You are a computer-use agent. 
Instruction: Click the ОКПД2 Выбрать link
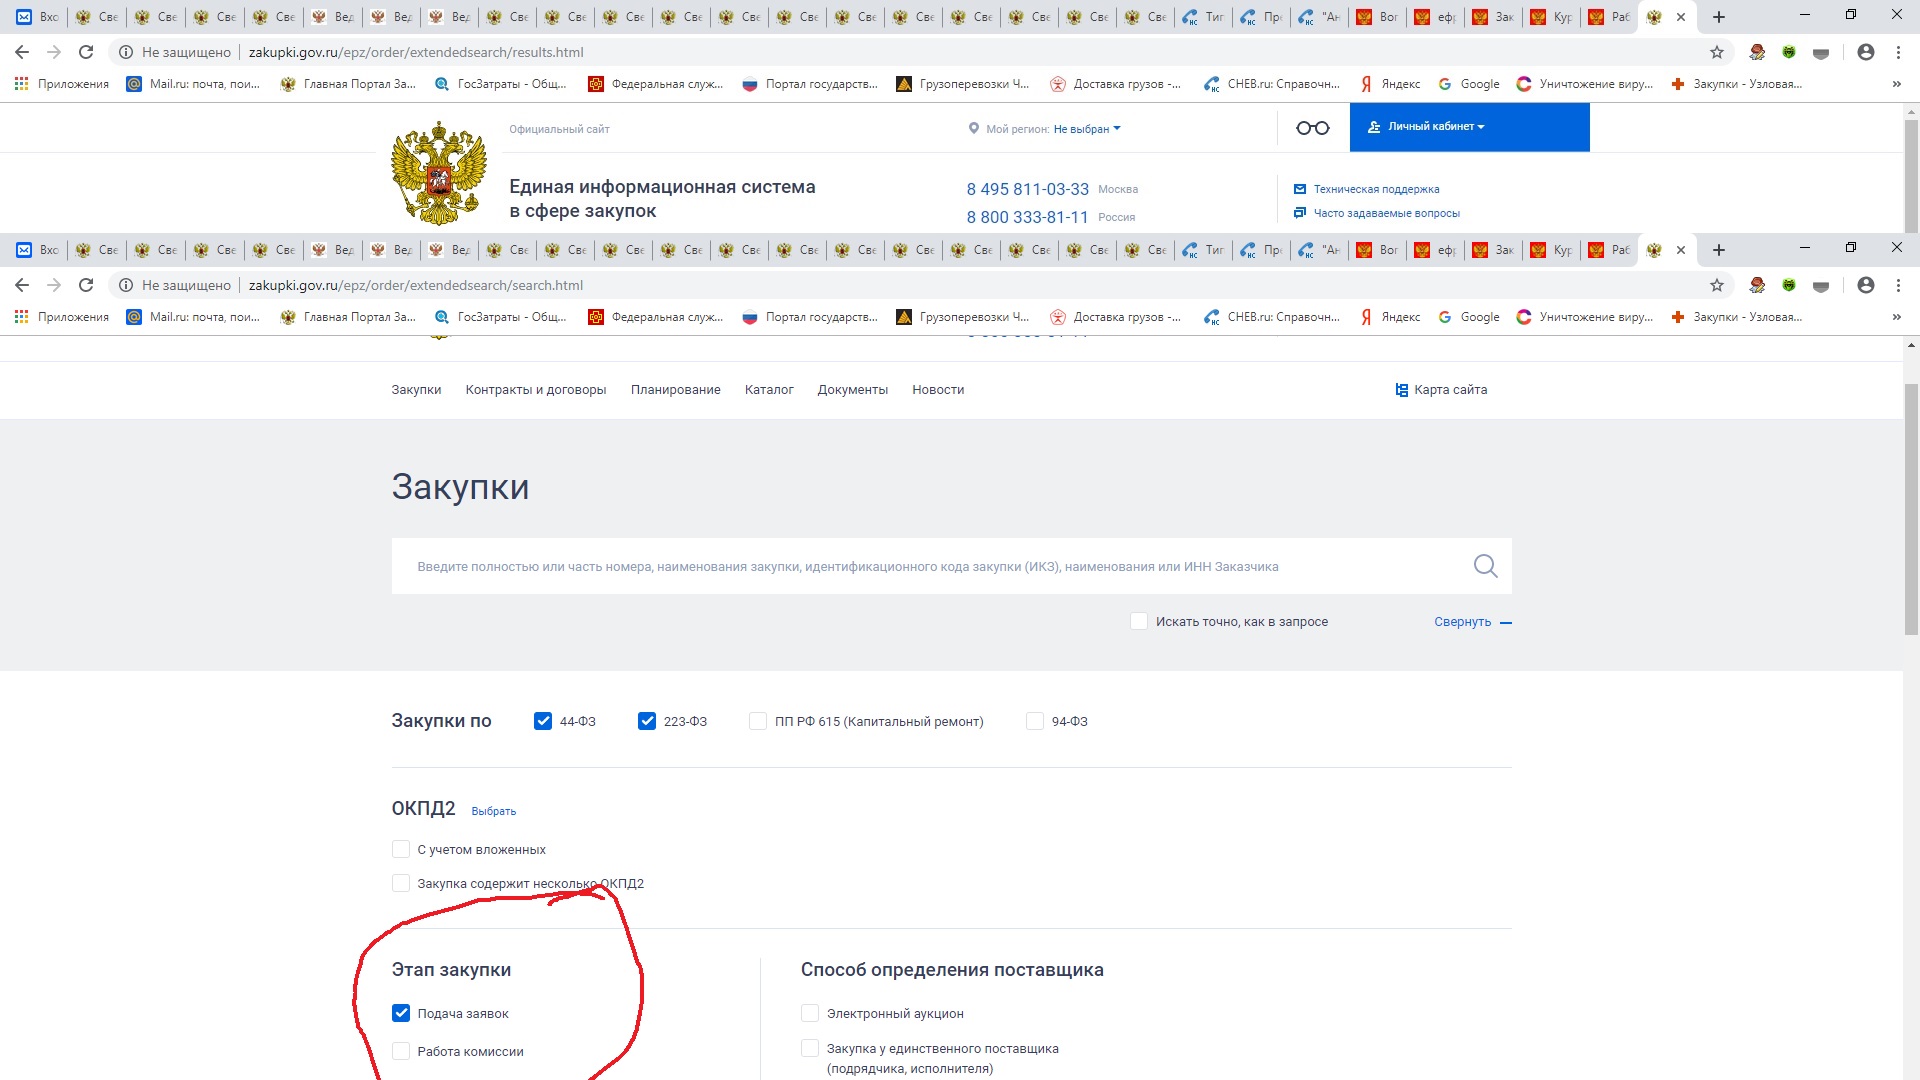pos(493,811)
